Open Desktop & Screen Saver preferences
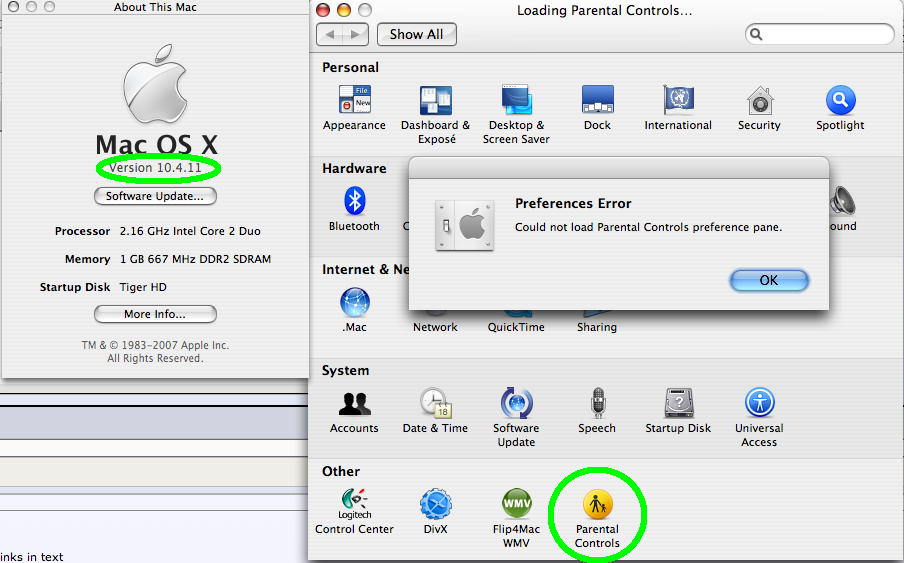Screen dimensions: 904x563 tap(517, 114)
